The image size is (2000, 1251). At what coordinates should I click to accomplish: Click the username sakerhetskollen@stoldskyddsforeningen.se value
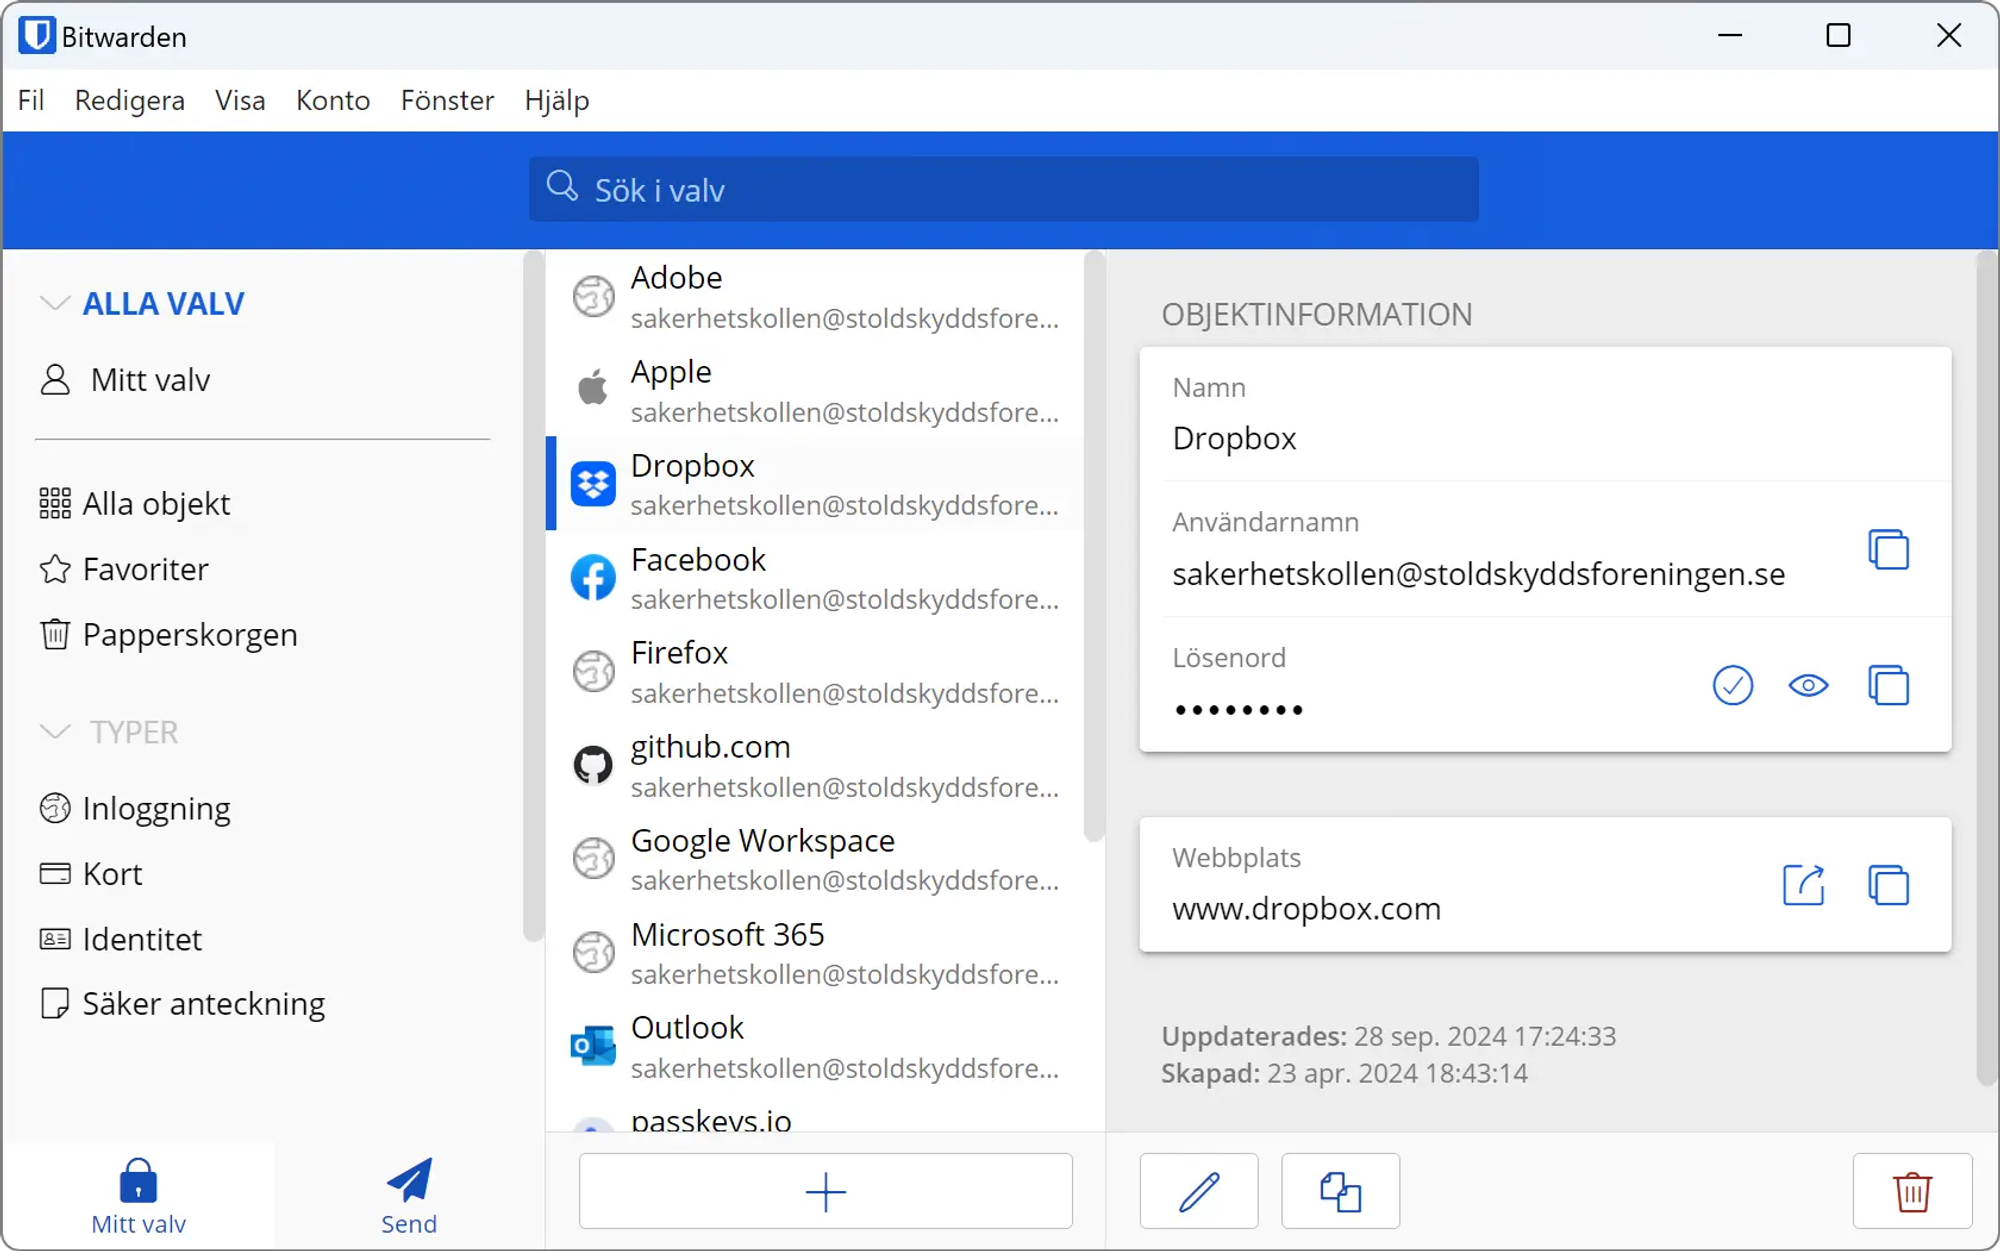click(x=1478, y=574)
